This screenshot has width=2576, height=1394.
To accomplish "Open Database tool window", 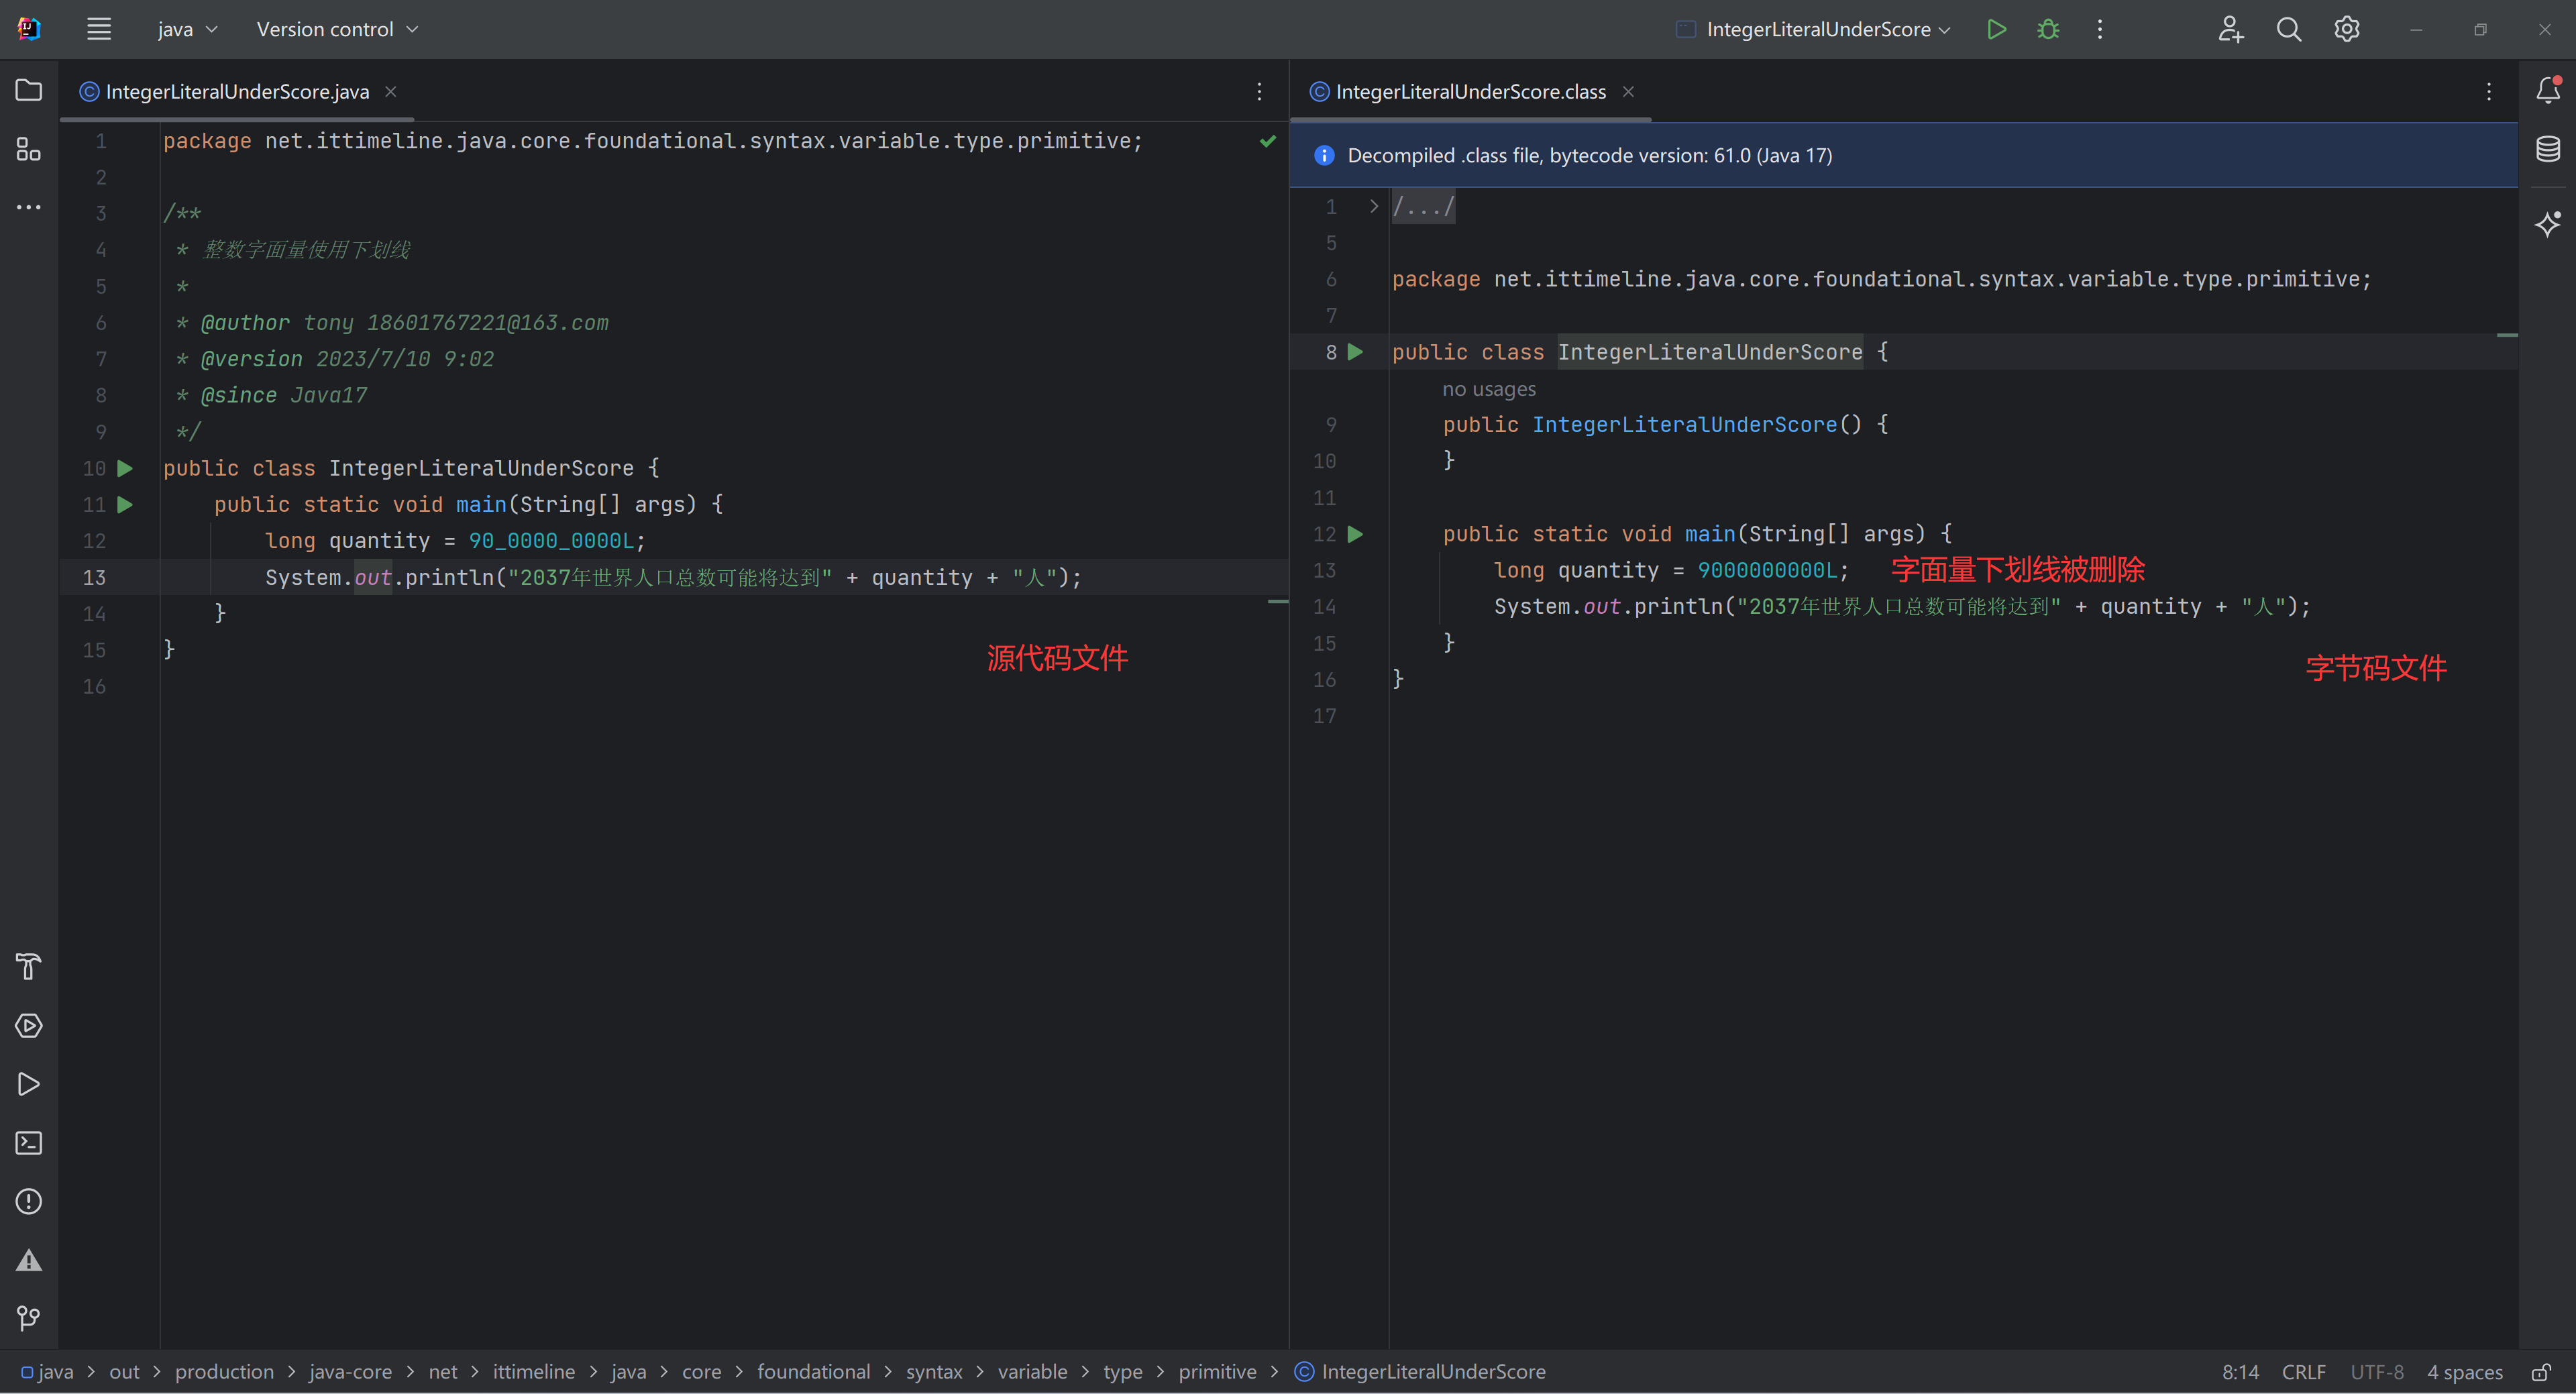I will (2548, 149).
